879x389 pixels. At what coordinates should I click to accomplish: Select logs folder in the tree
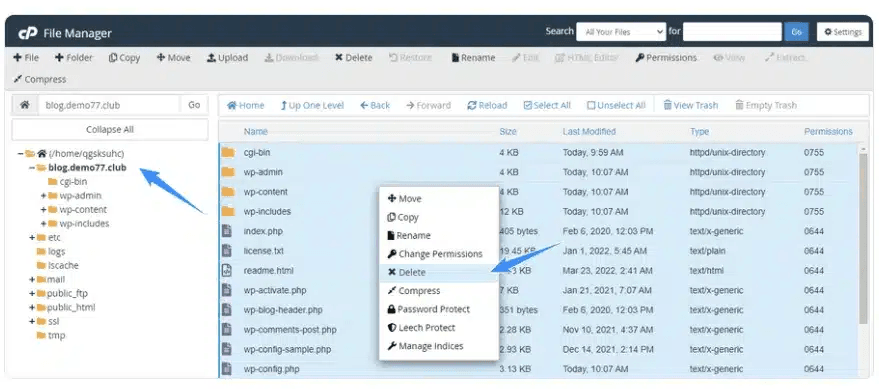(56, 252)
